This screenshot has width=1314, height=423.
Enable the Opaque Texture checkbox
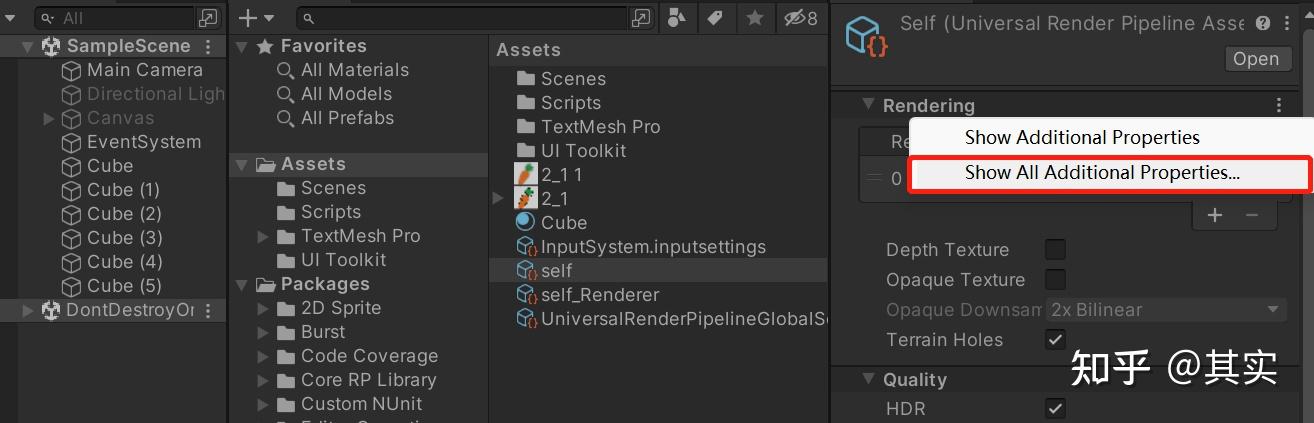[x=1055, y=279]
